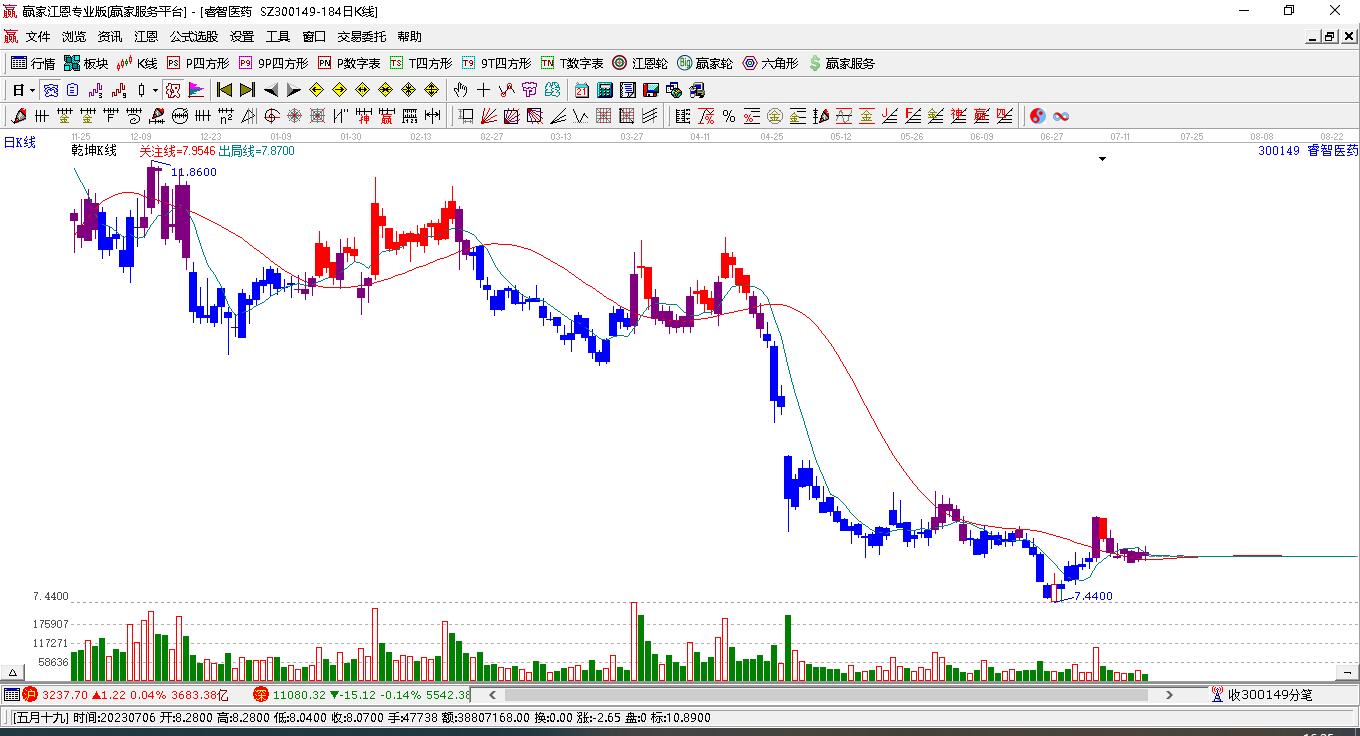The width and height of the screenshot is (1360, 736).
Task: Toggle the K线 candlestick view button
Action: point(137,63)
